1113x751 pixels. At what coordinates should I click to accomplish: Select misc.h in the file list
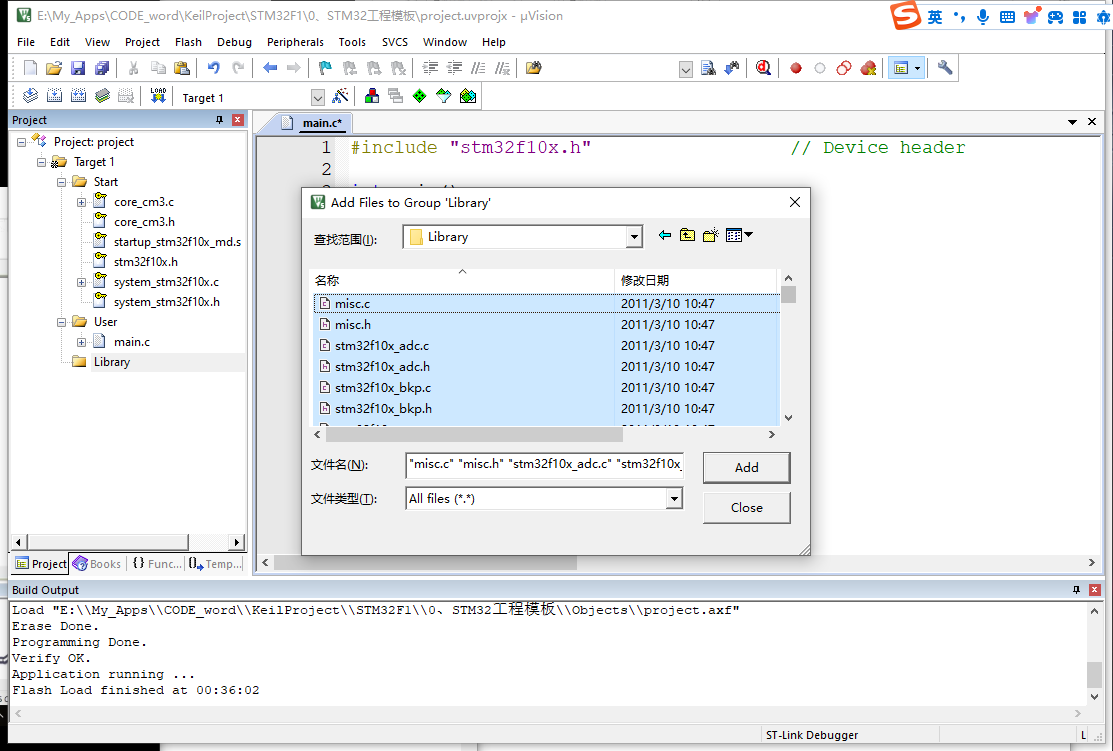[x=353, y=324]
